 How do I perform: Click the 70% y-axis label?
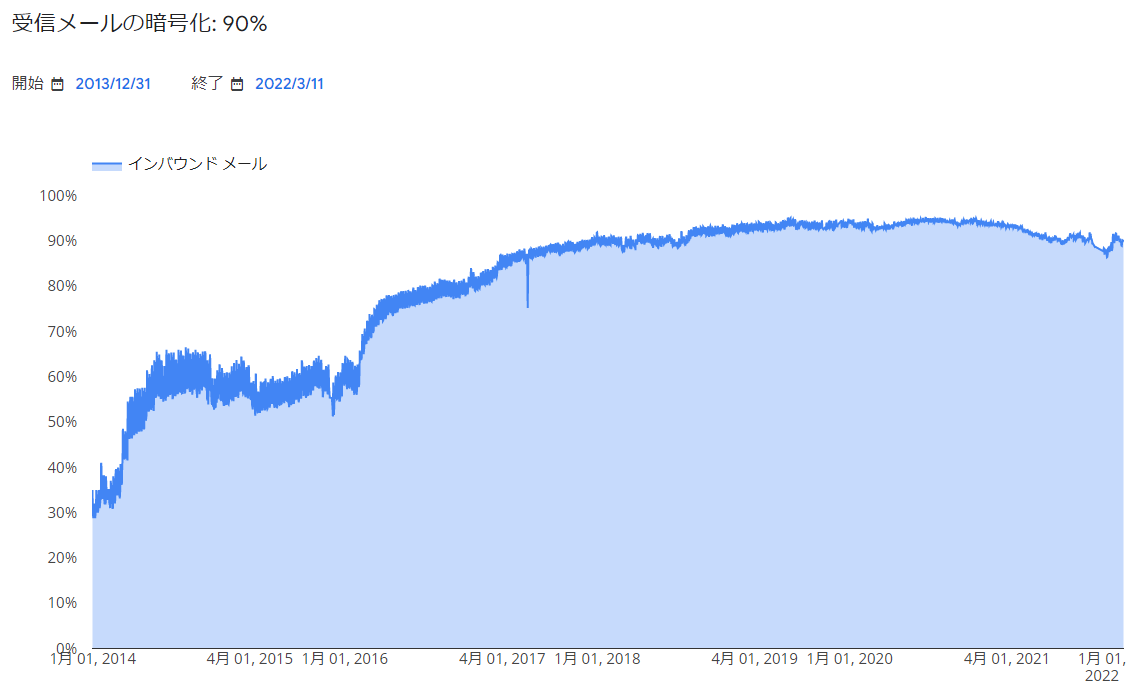[62, 332]
